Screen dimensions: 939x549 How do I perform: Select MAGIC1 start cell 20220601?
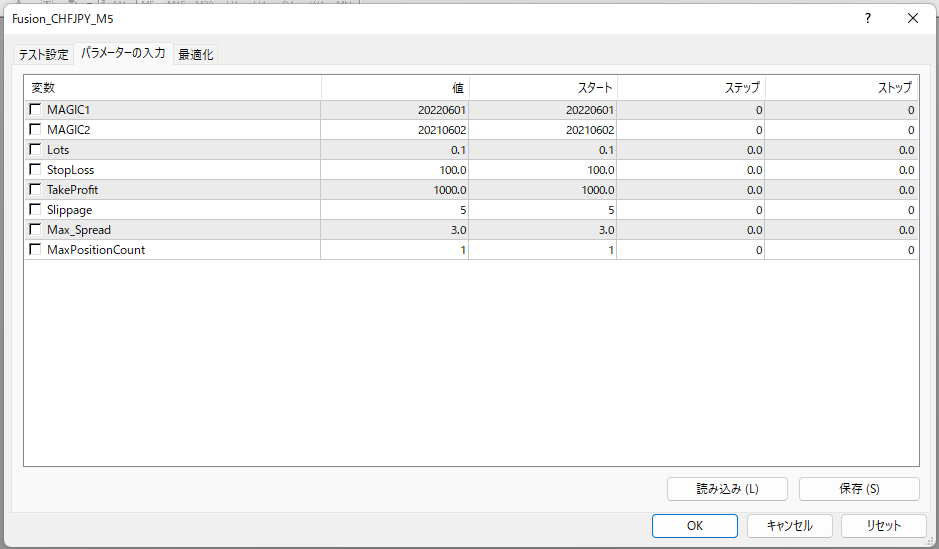pos(543,110)
